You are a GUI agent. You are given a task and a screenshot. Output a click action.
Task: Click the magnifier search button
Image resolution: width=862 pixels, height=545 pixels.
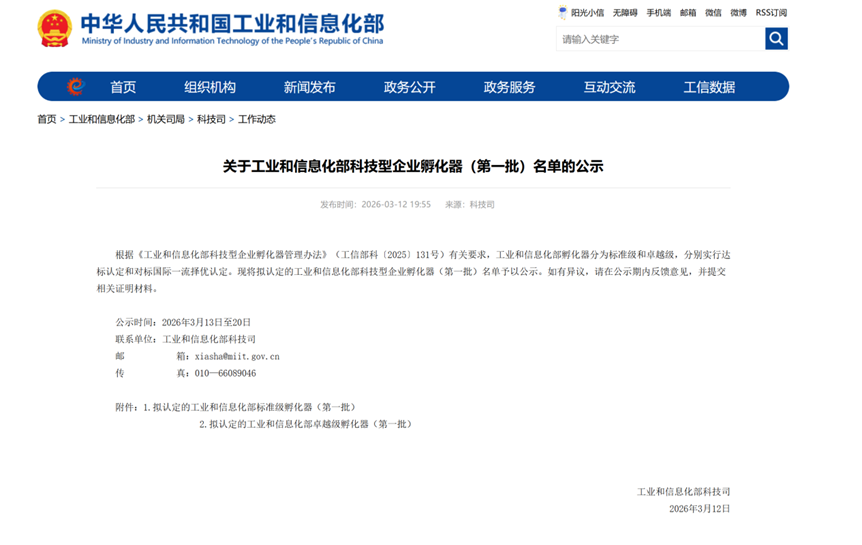tap(776, 39)
